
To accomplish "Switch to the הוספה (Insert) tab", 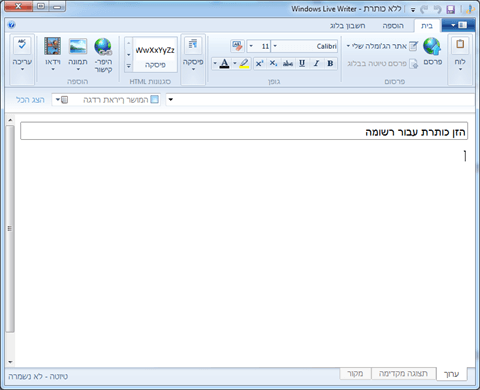I will (393, 26).
